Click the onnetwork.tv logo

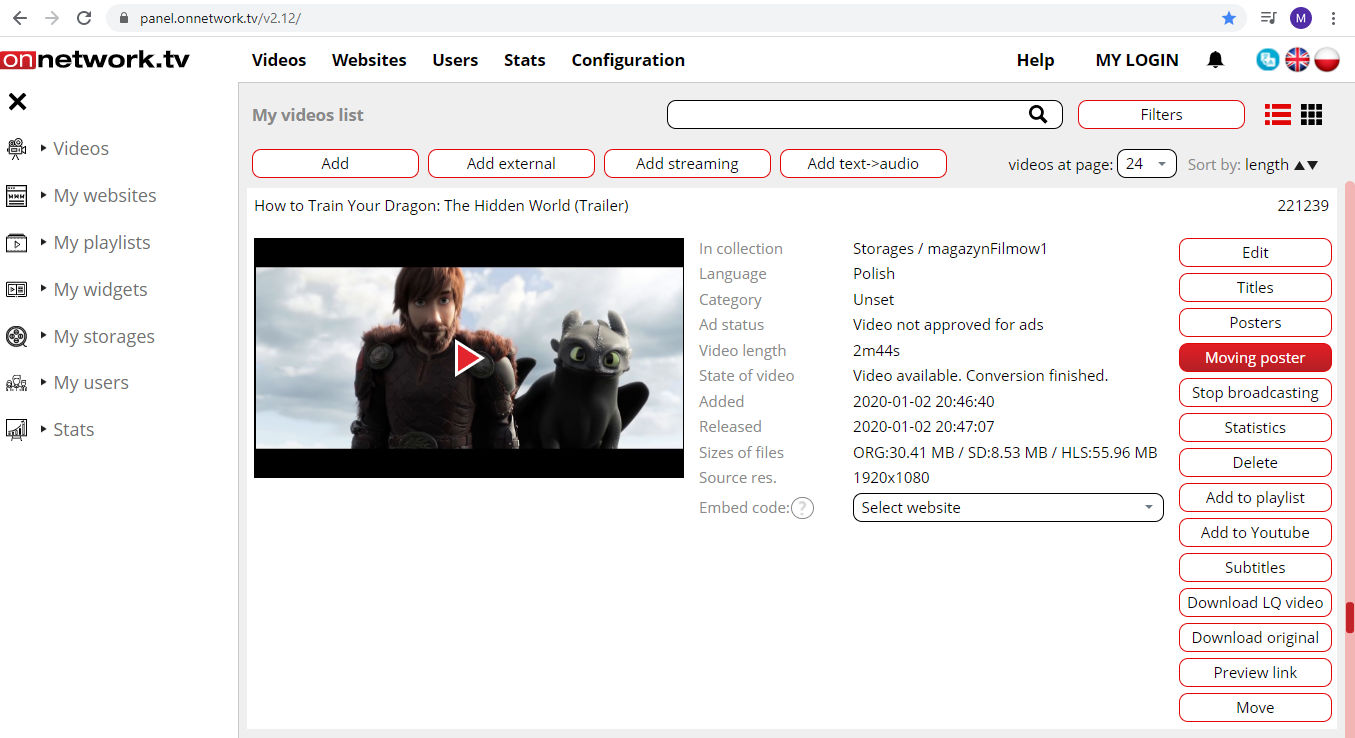pos(95,60)
